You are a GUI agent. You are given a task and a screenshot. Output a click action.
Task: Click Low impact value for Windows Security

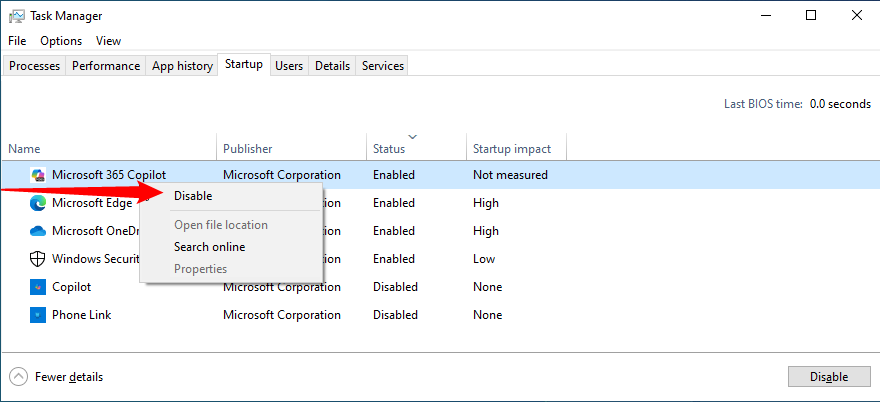pos(484,259)
